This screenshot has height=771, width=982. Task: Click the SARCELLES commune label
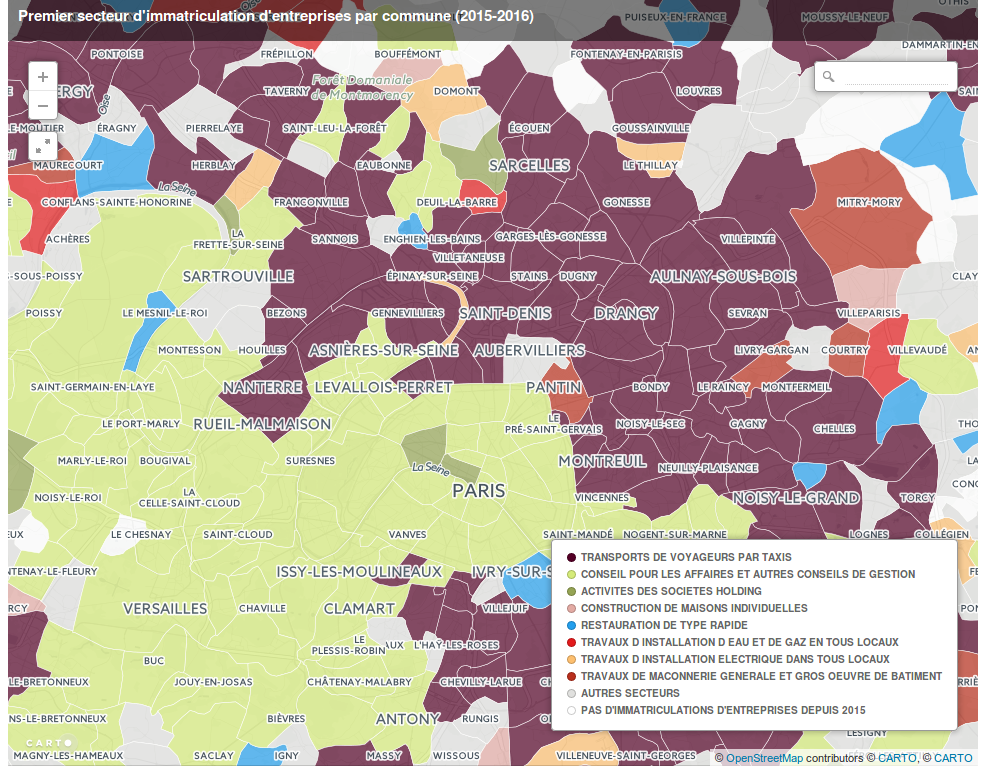point(529,165)
